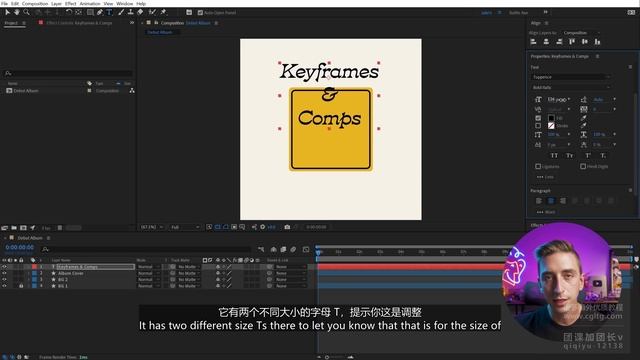Screen dimensions: 640x360
Task: Open the font family Tuppence dropdown
Action: [x=571, y=77]
